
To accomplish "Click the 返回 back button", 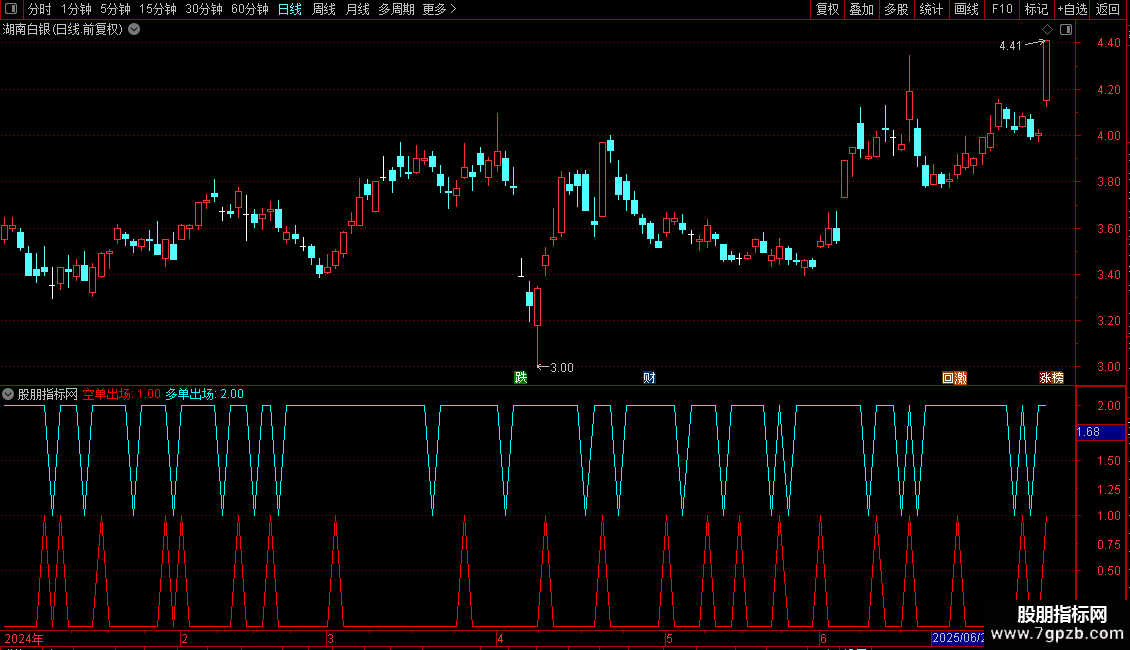I will tap(1108, 9).
